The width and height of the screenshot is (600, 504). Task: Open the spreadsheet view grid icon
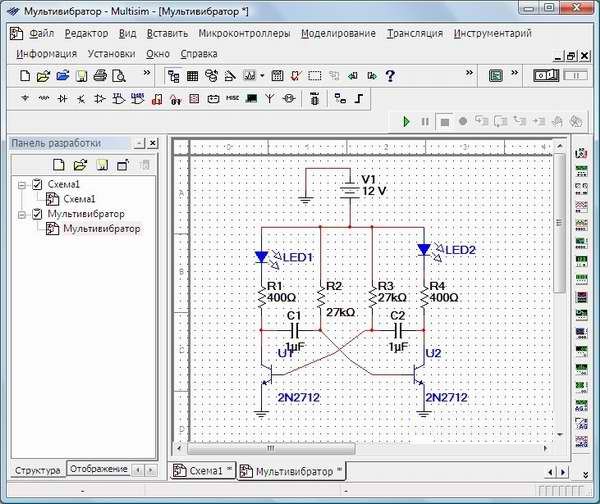(x=192, y=76)
